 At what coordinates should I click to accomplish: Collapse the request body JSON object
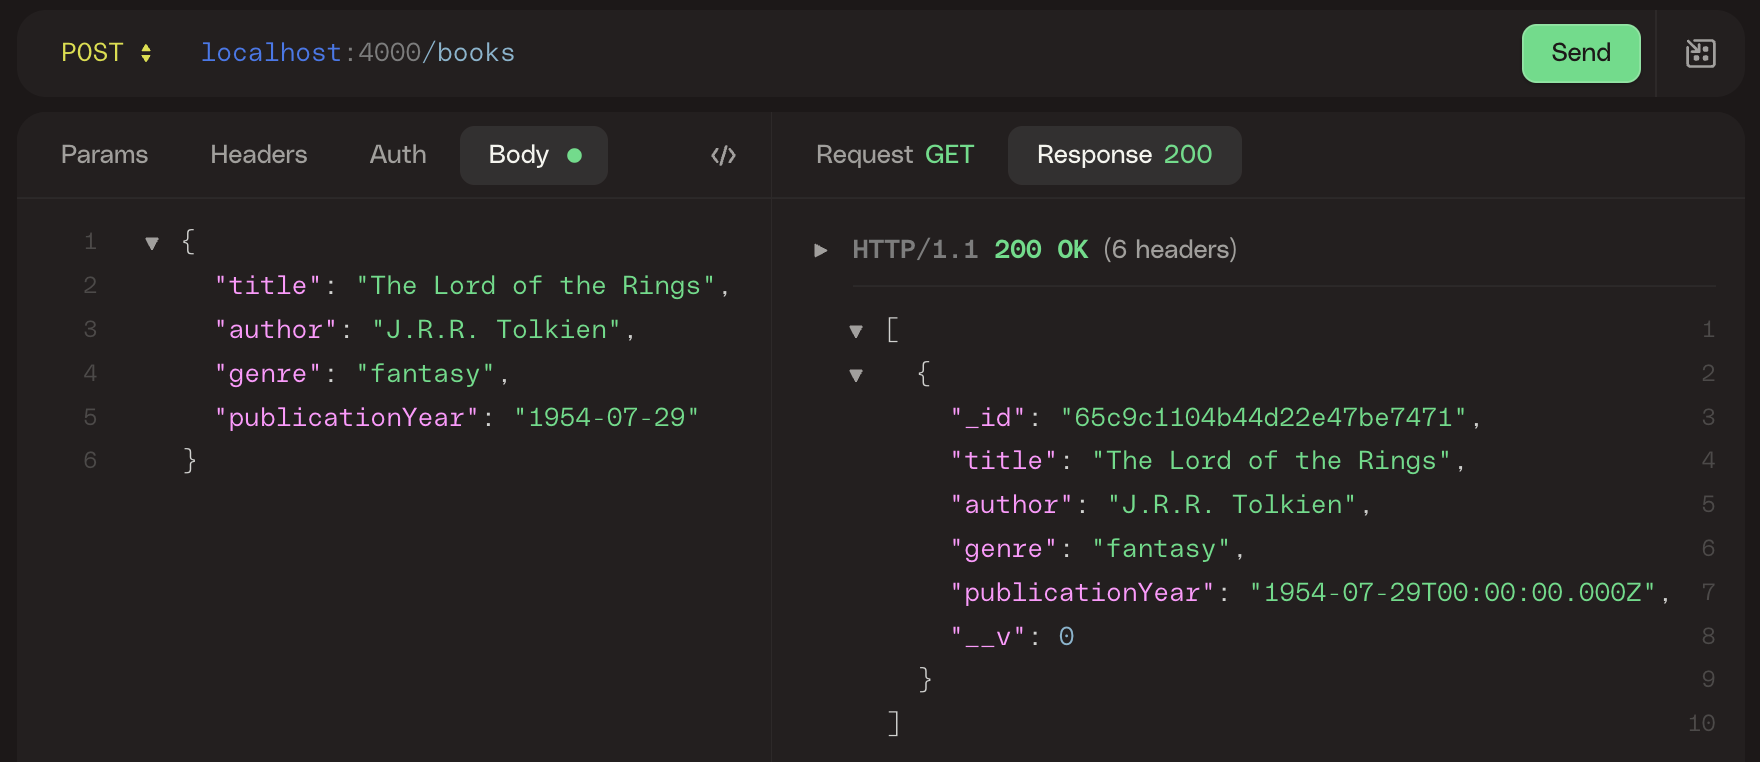click(x=152, y=243)
